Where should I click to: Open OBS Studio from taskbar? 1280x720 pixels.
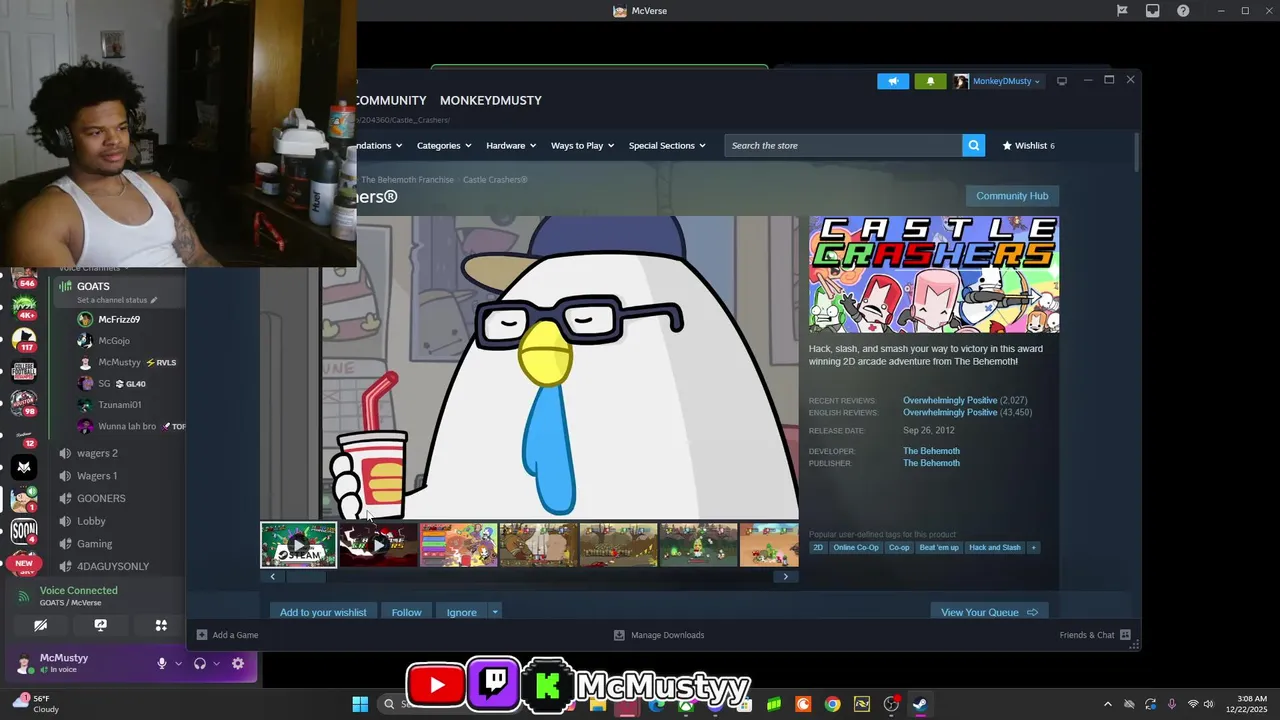pyautogui.click(x=890, y=704)
